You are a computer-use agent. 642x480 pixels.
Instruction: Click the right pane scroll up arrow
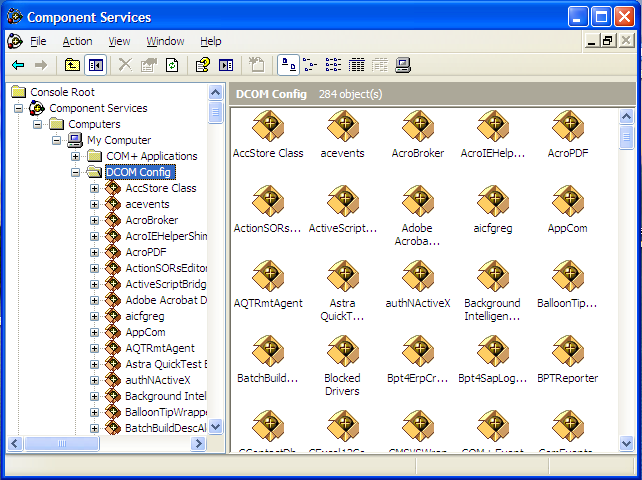(x=626, y=117)
